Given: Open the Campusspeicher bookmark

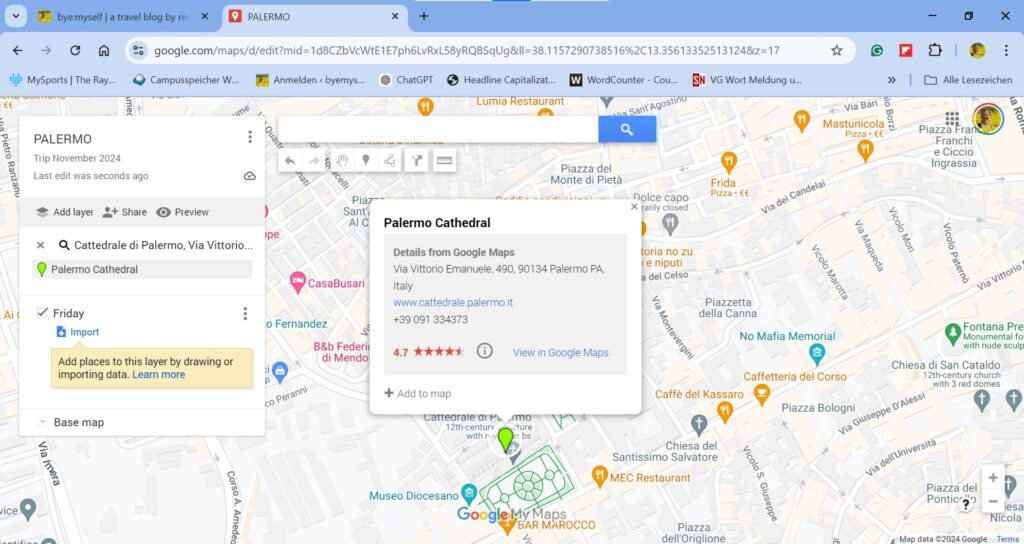Looking at the screenshot, I should pos(185,80).
